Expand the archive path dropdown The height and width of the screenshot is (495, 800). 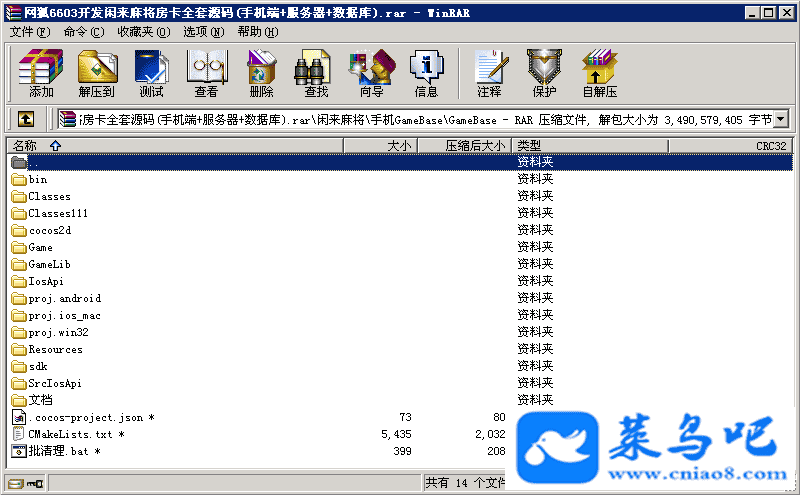[781, 119]
